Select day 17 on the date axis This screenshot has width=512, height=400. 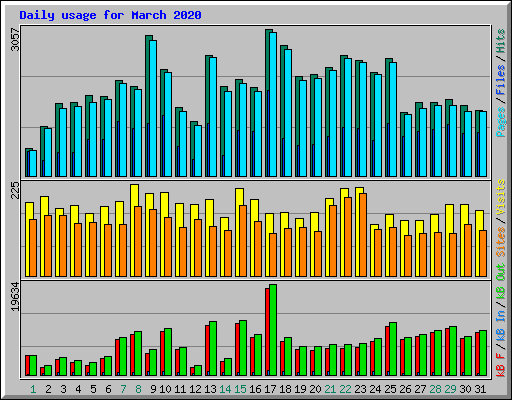pos(270,389)
